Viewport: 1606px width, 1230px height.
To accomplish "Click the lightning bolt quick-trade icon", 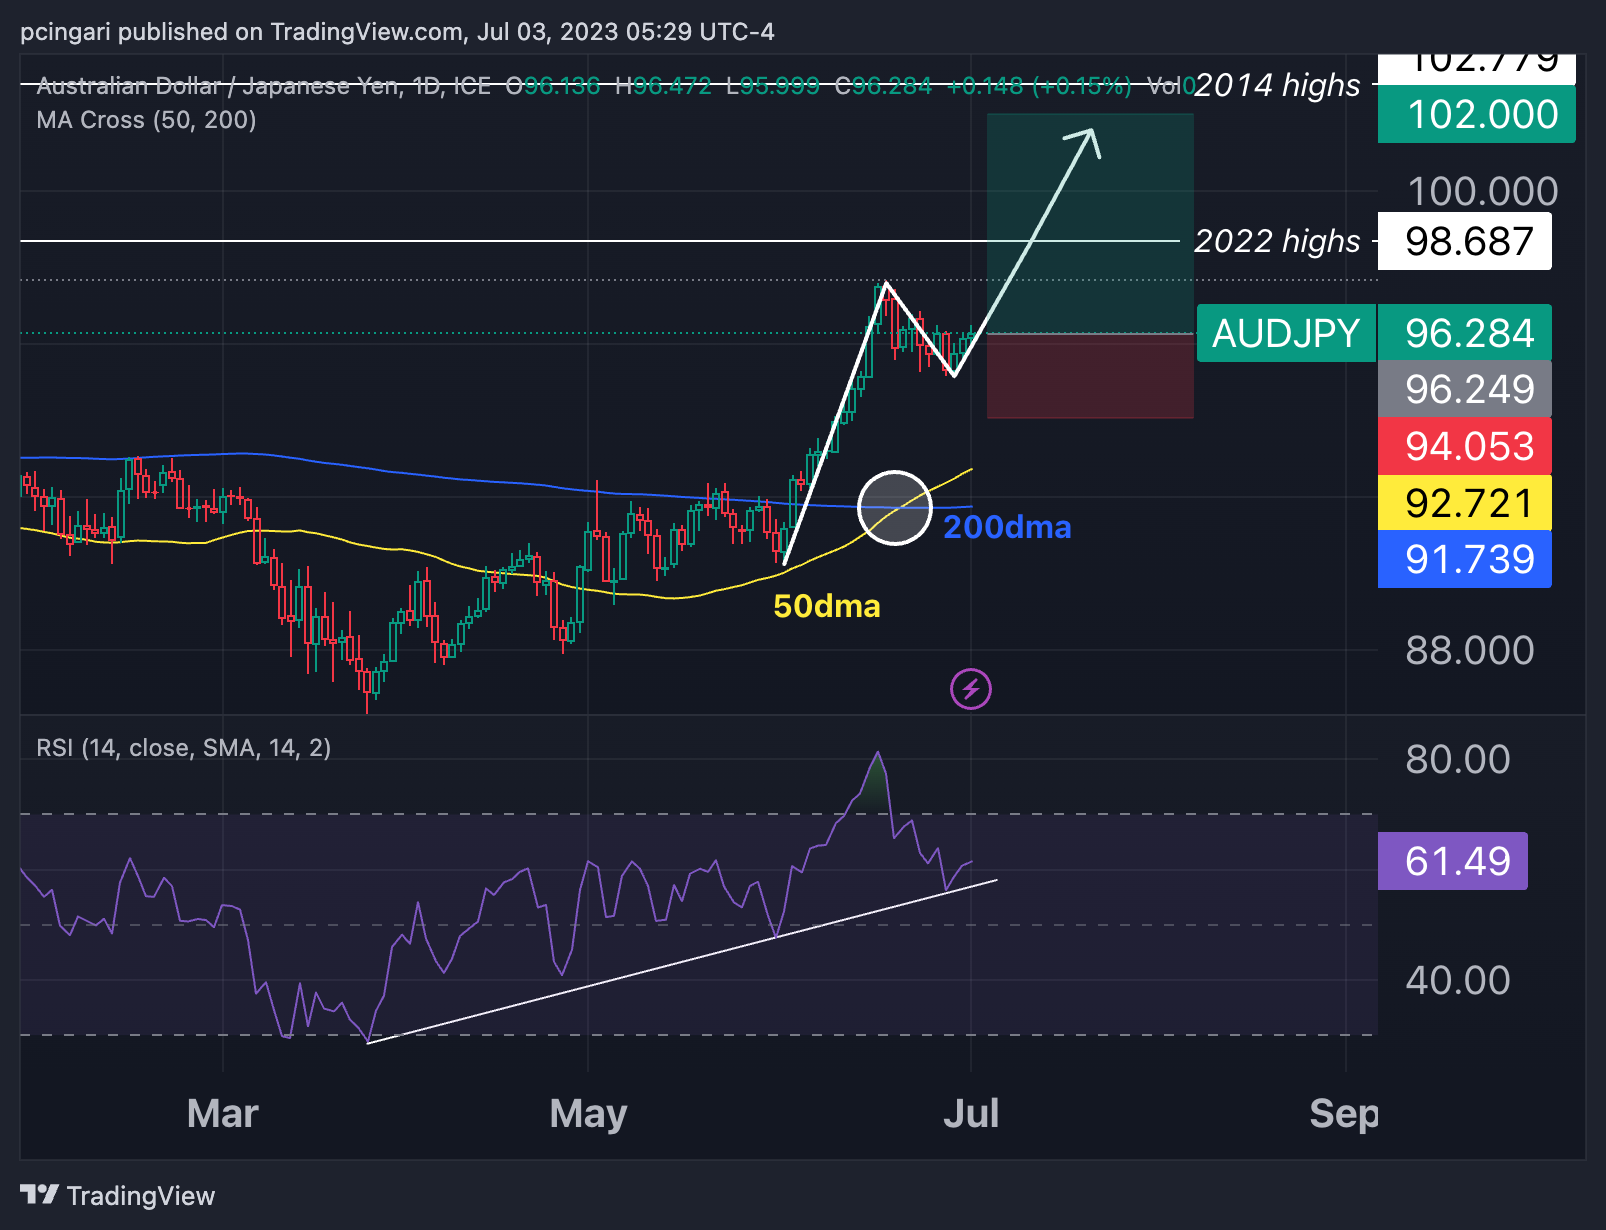I will click(969, 688).
